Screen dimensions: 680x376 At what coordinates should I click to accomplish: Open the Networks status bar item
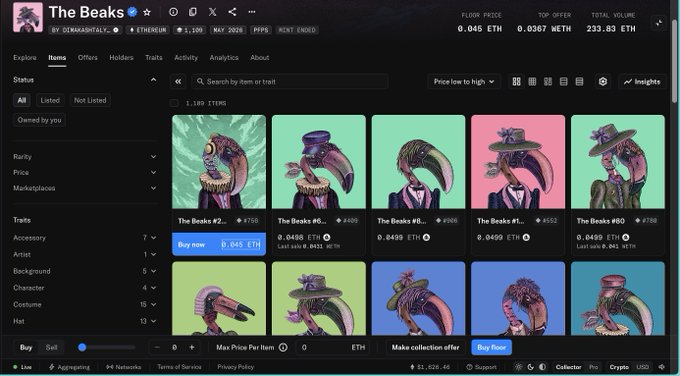pos(124,367)
